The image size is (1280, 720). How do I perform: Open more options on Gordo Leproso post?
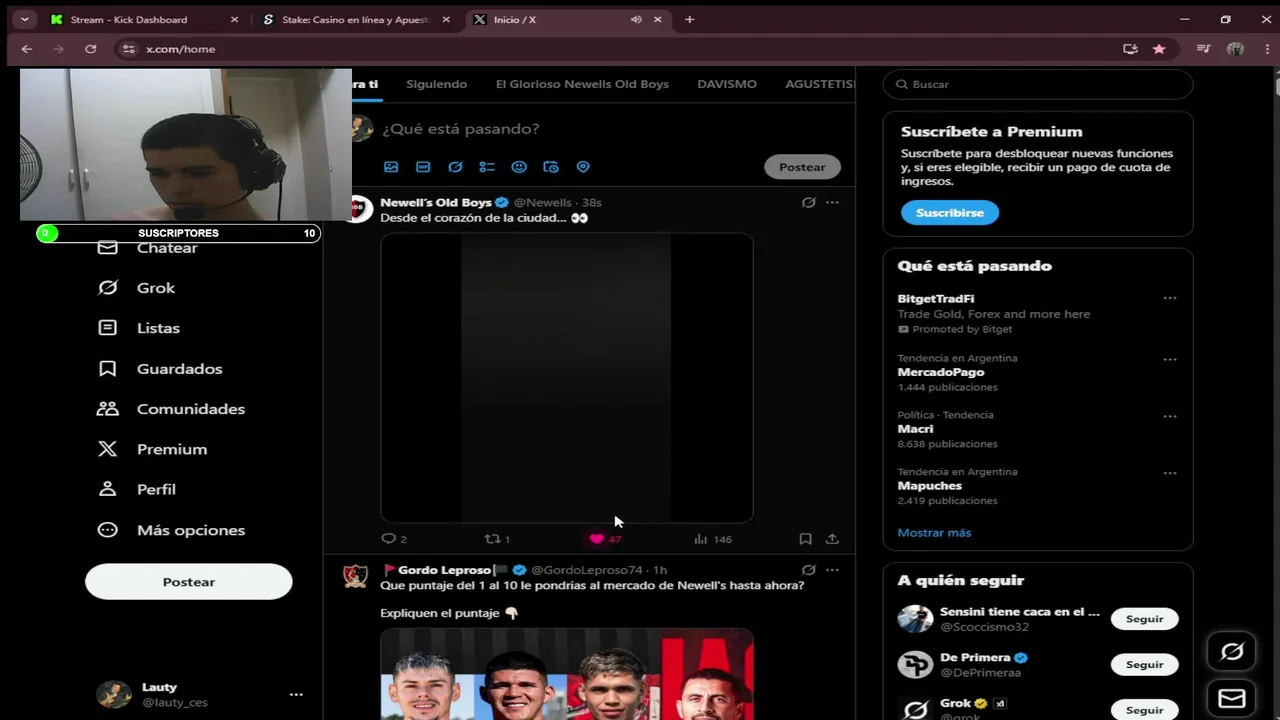pyautogui.click(x=832, y=570)
